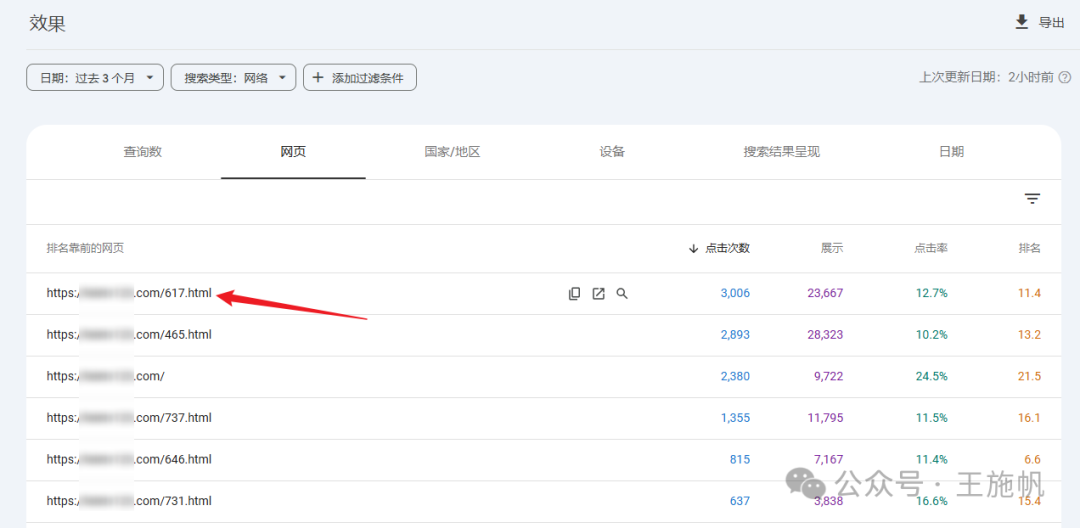The image size is (1080, 528).
Task: Sort by the 点击次数 column header
Action: point(719,249)
